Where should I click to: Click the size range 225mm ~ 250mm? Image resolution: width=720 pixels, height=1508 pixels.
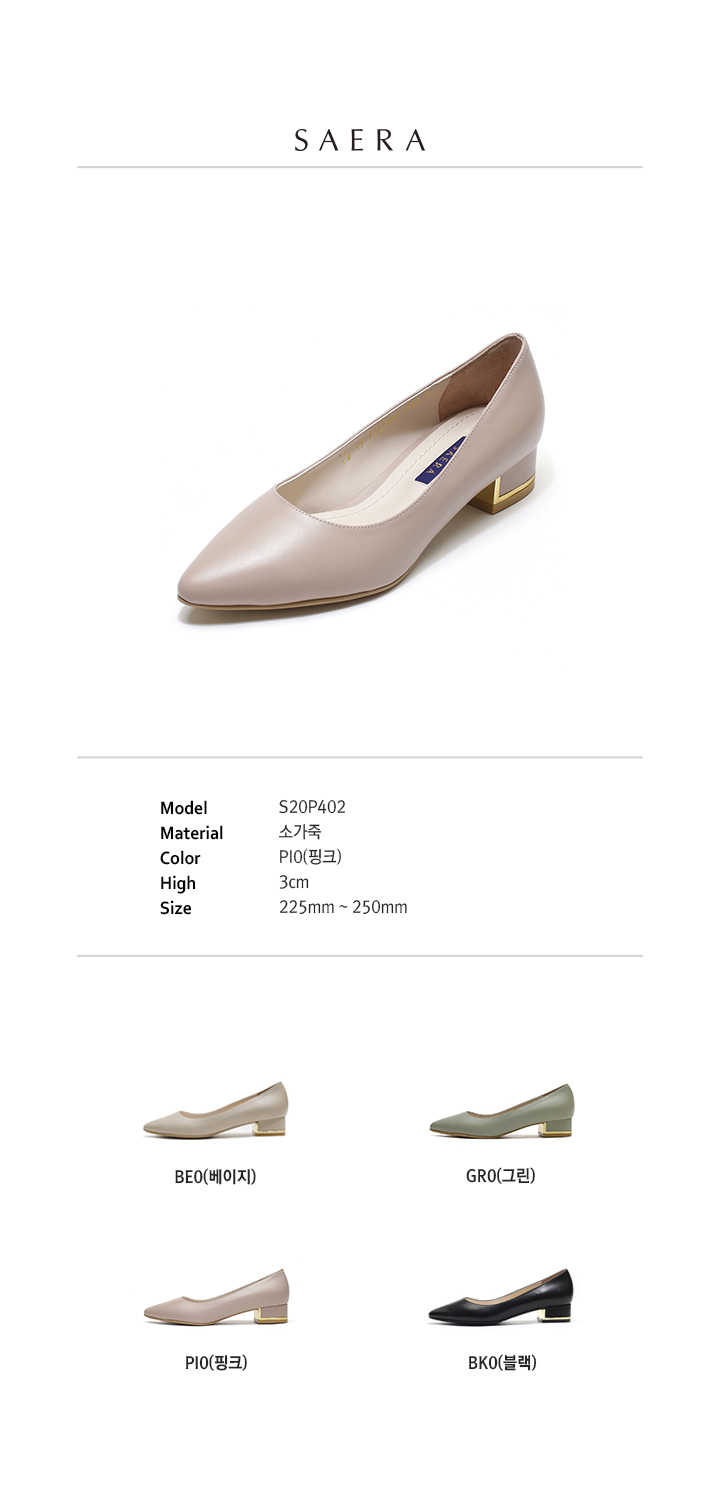point(343,908)
